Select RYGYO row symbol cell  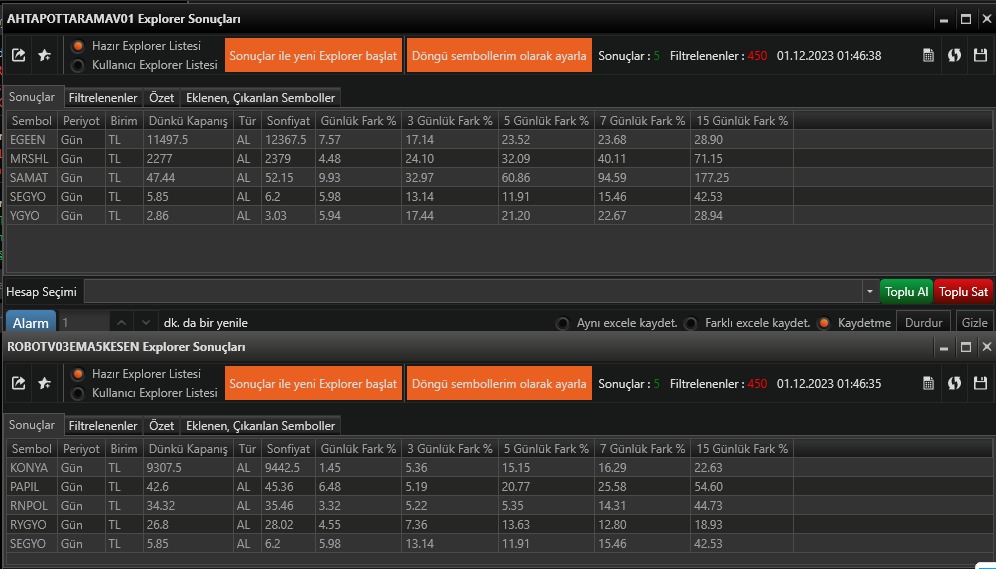(32, 525)
